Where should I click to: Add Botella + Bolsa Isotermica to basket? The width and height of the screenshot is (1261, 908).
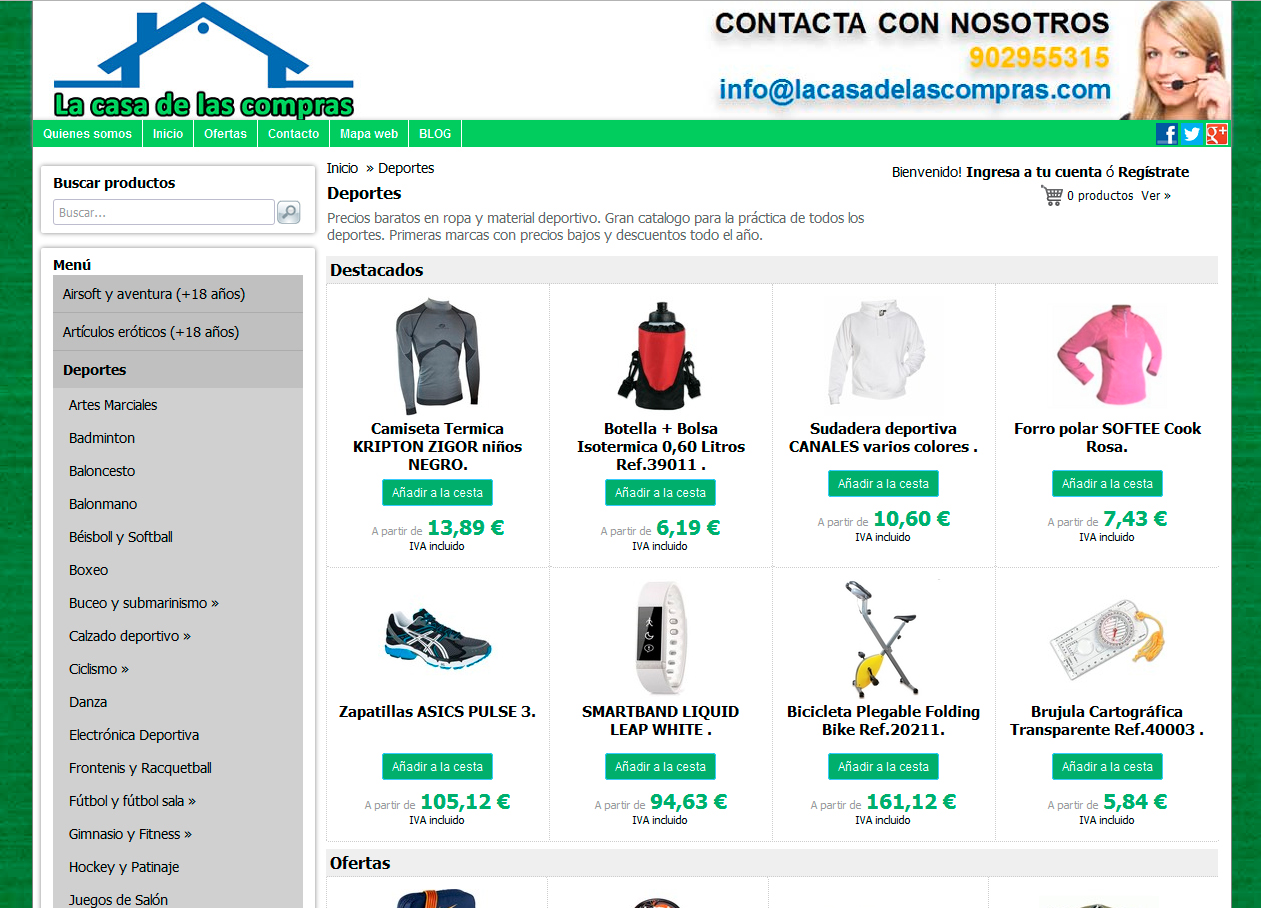point(660,493)
